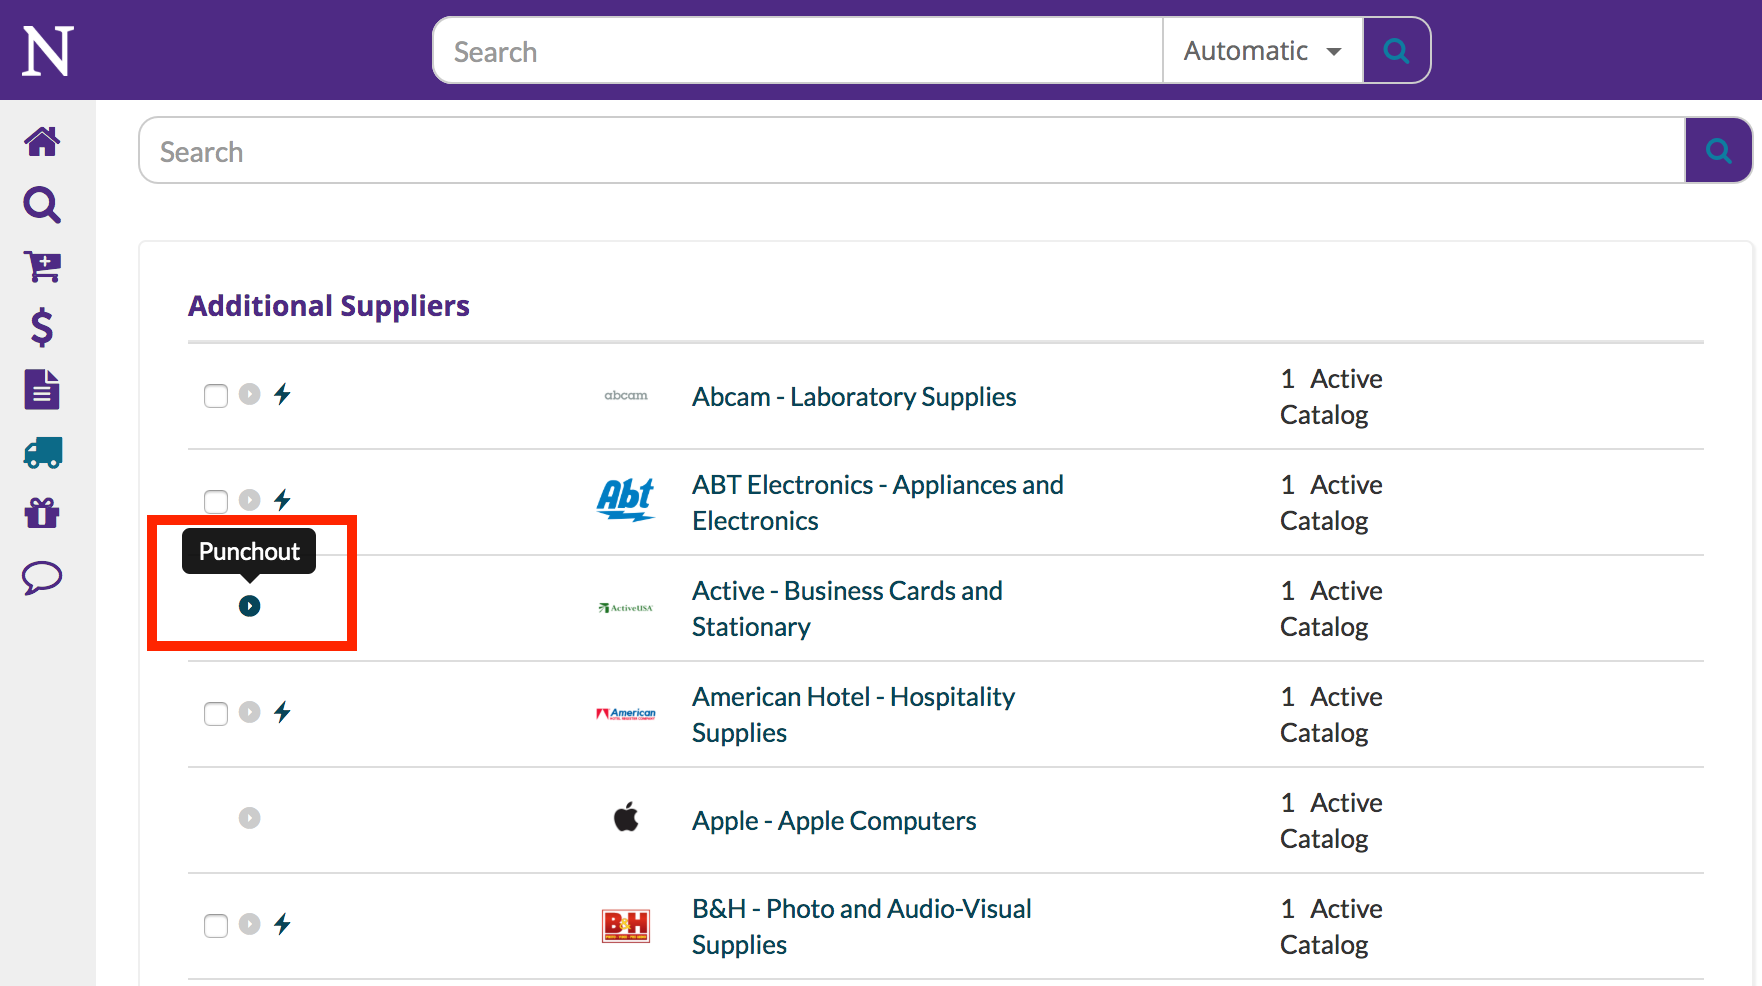This screenshot has width=1762, height=986.
Task: Open Active - Business Cards and Stationary link
Action: pyautogui.click(x=847, y=609)
